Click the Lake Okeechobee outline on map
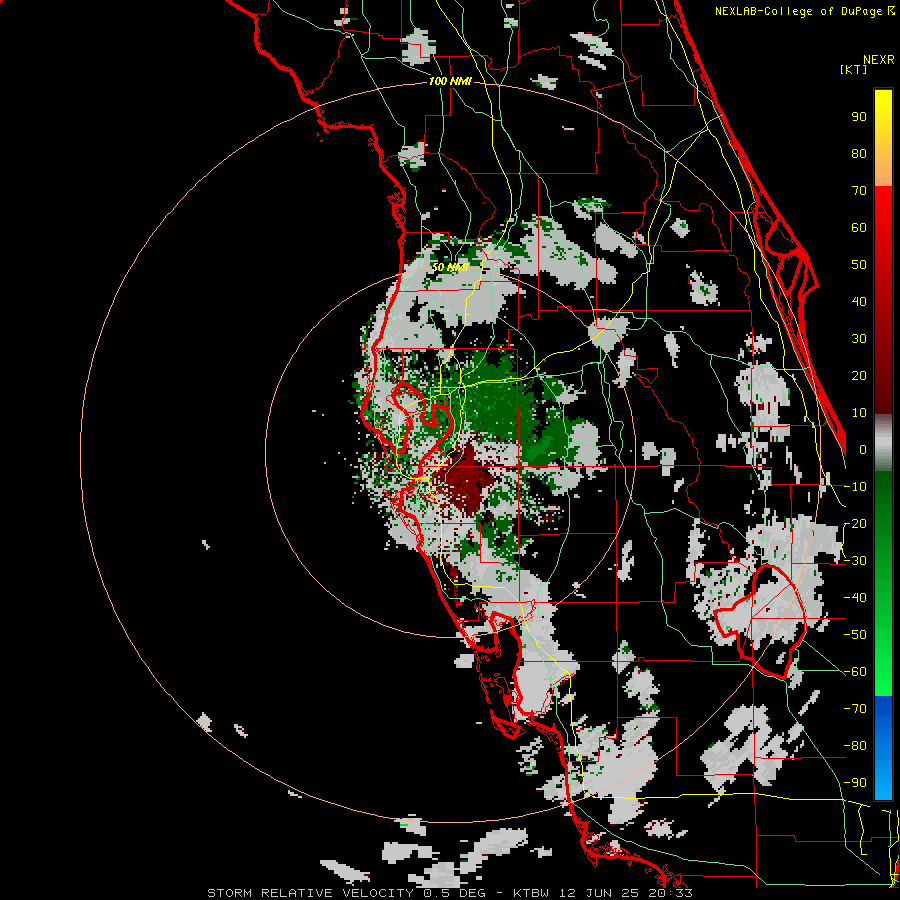The width and height of the screenshot is (900, 900). [759, 620]
